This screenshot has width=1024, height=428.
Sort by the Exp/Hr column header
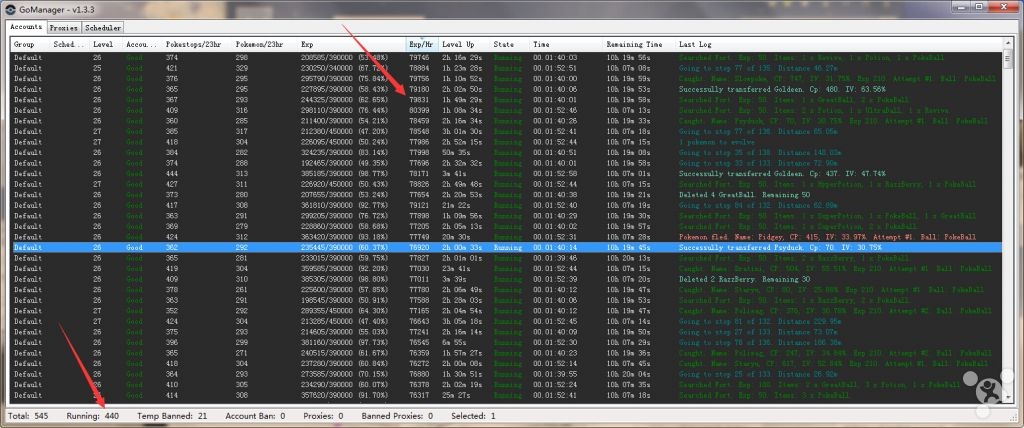coord(421,45)
